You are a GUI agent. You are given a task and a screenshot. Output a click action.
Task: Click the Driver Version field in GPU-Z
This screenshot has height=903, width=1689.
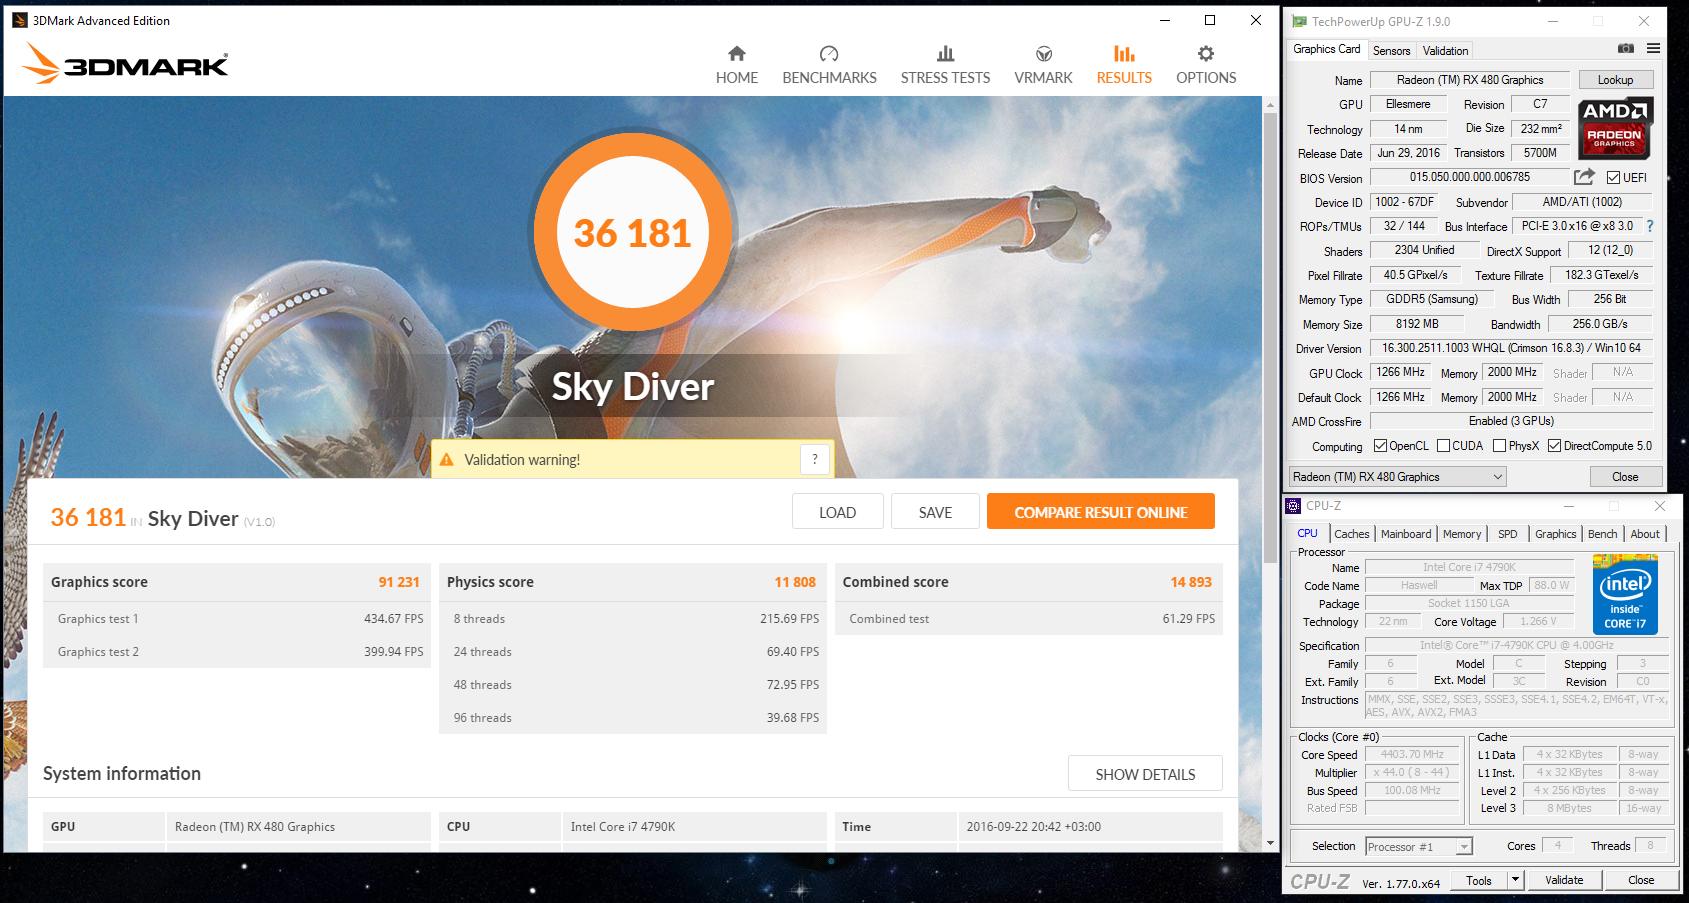pyautogui.click(x=1511, y=348)
